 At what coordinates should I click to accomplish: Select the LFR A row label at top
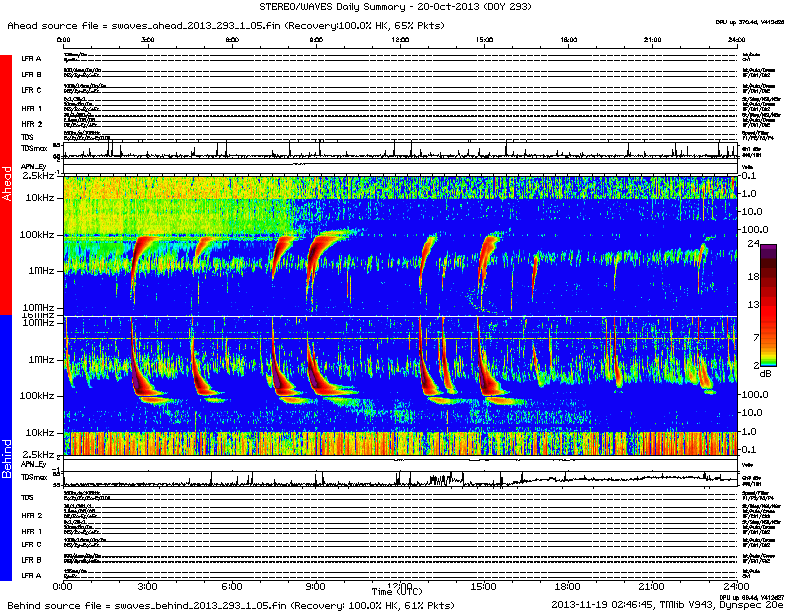point(32,59)
